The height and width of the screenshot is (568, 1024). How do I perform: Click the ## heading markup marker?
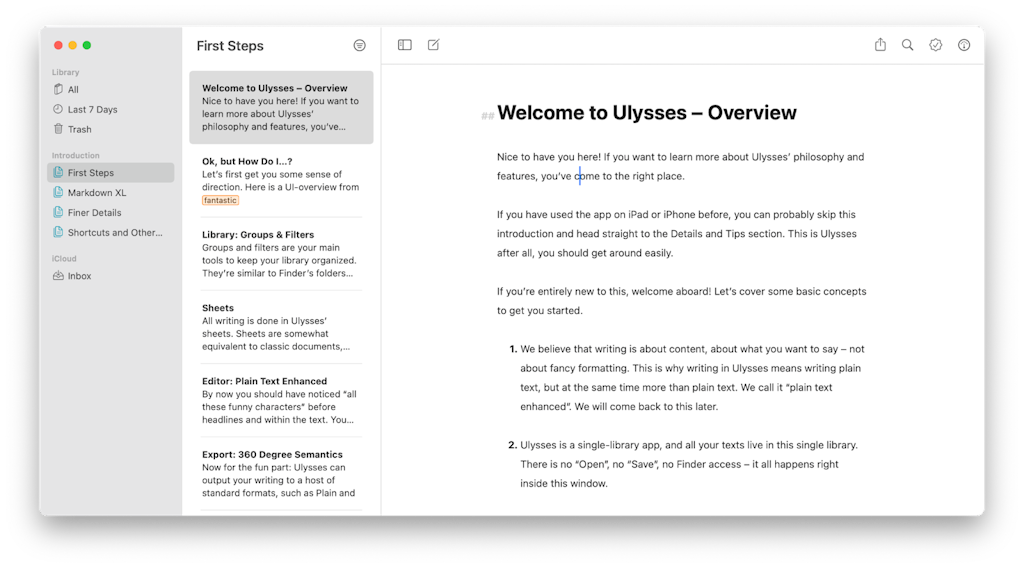[488, 116]
